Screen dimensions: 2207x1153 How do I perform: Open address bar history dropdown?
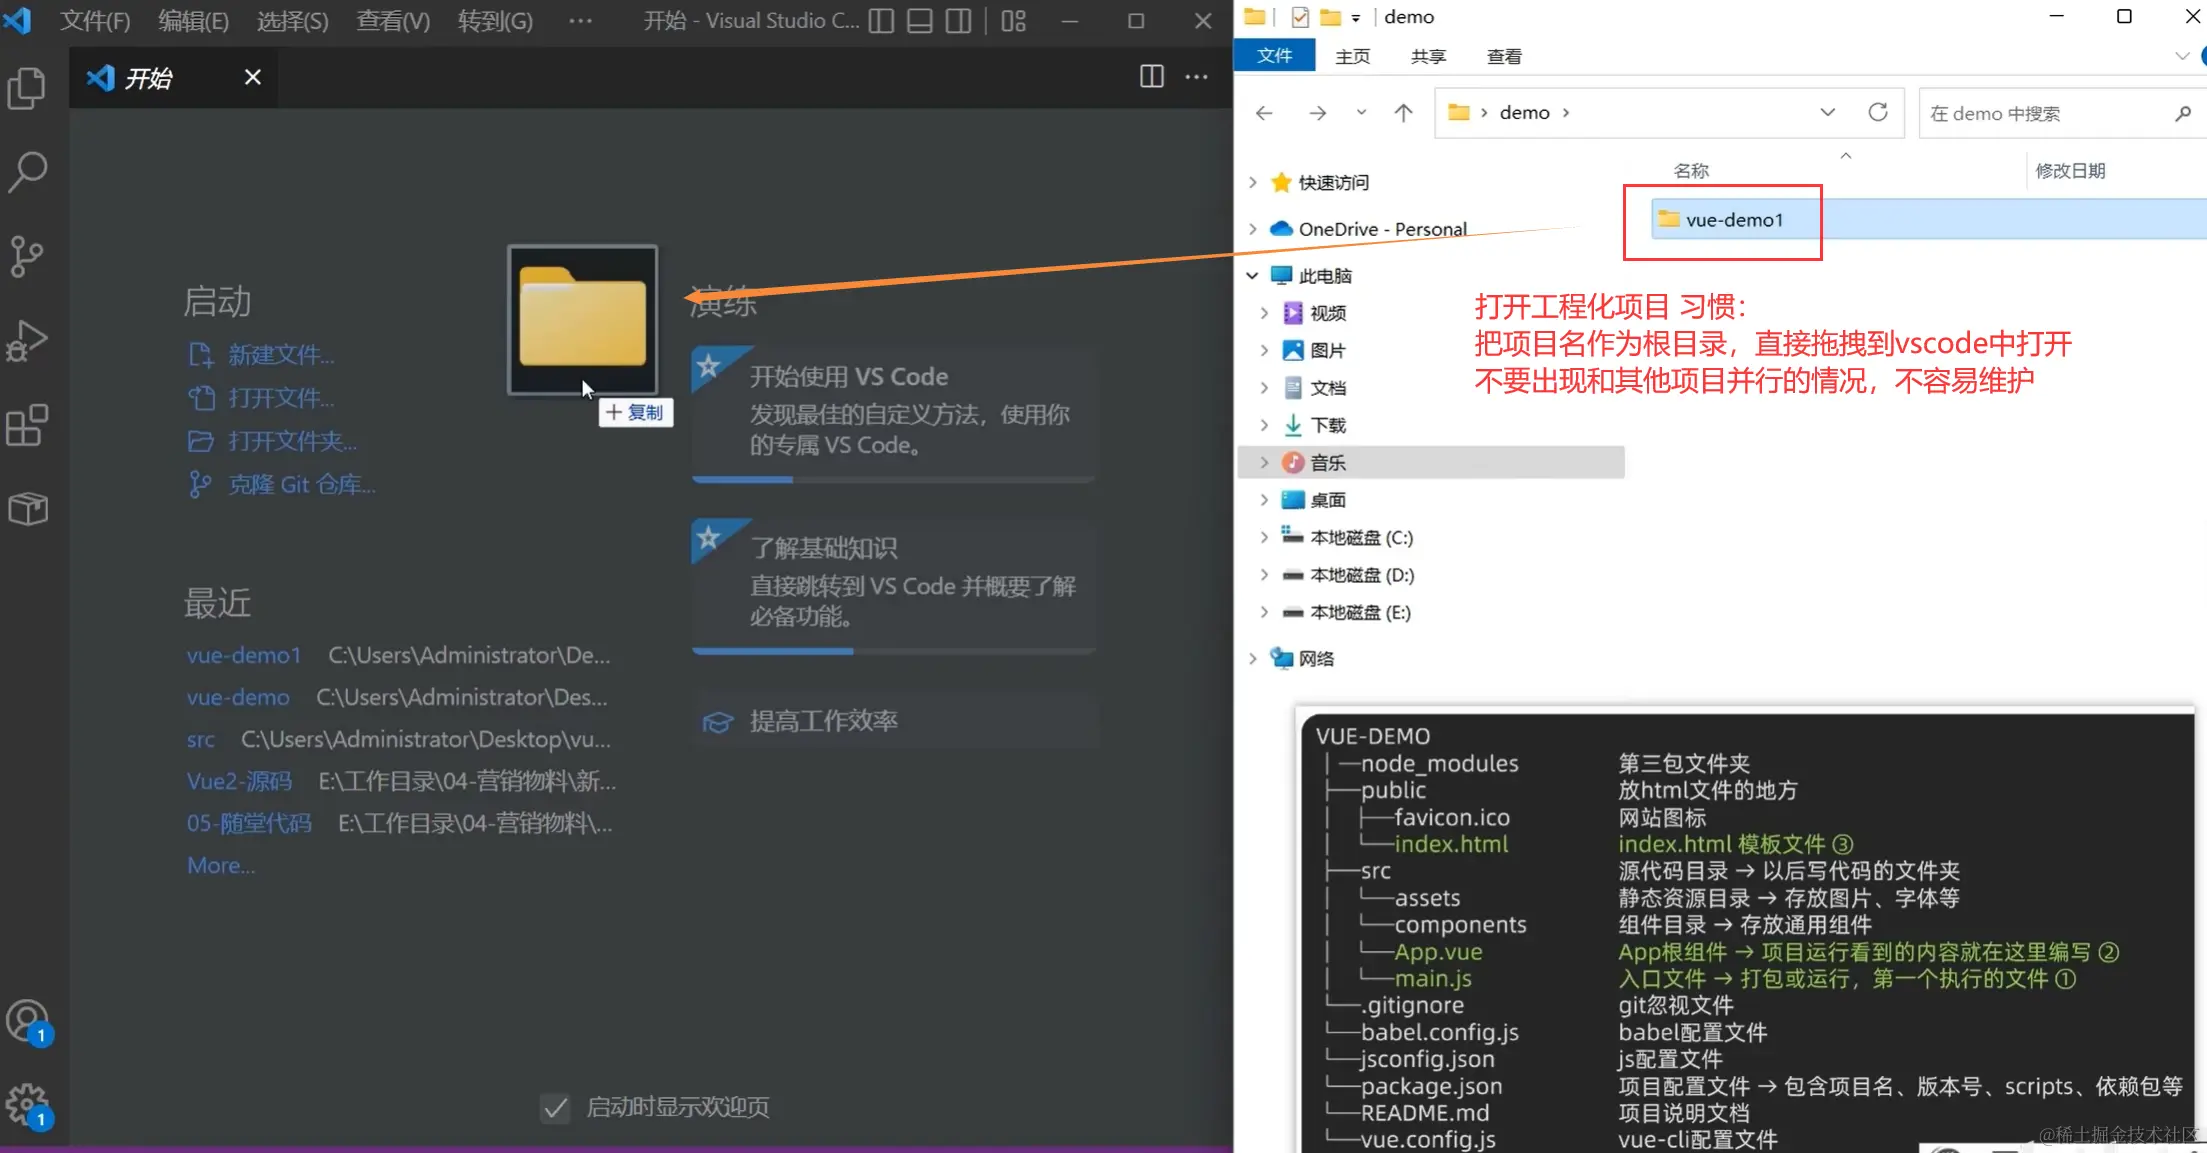coord(1828,112)
